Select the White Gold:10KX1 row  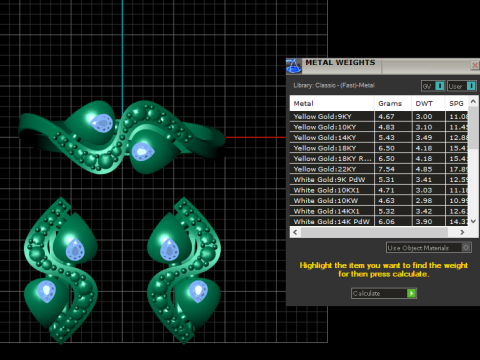click(379, 190)
